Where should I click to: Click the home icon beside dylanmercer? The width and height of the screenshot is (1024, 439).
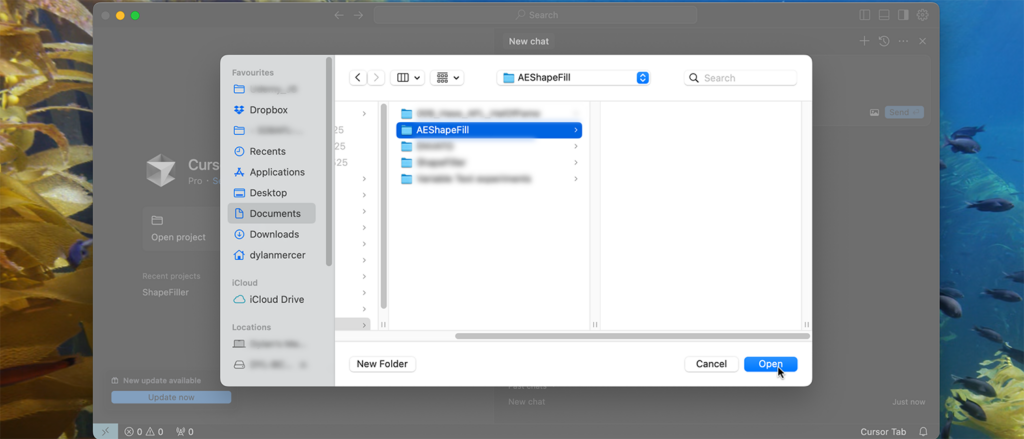pyautogui.click(x=239, y=255)
